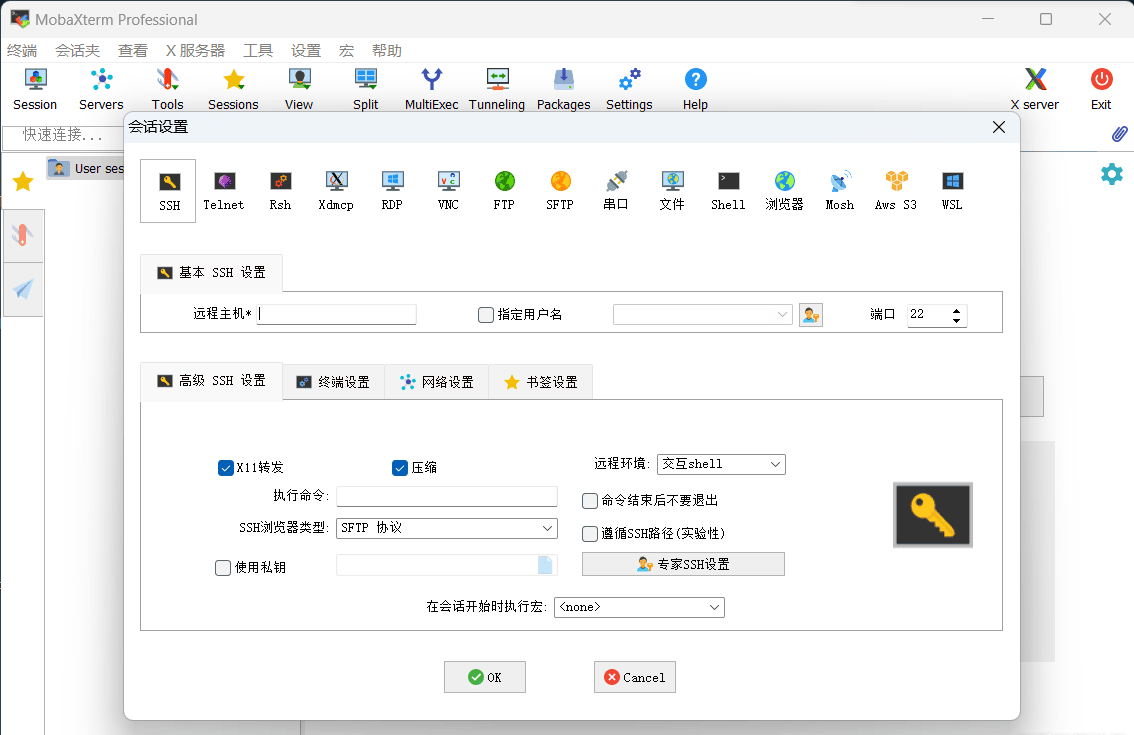Select the 文件 file session type
1134x735 pixels.
(x=672, y=190)
